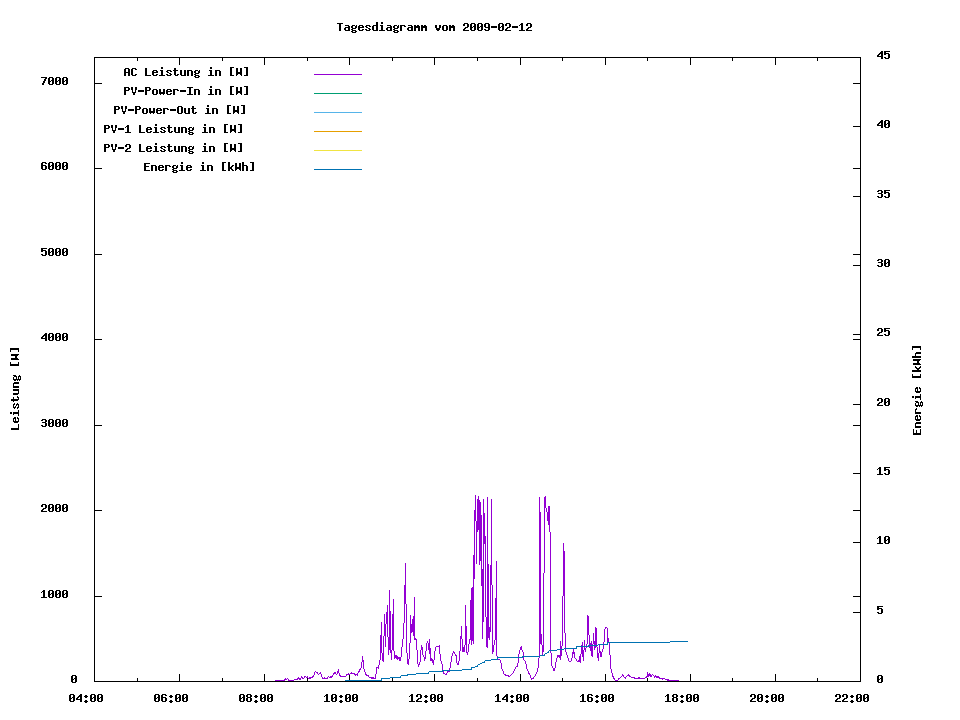Click the 2000 tick on the left axis
Screen dimensions: 960x720
(54, 509)
